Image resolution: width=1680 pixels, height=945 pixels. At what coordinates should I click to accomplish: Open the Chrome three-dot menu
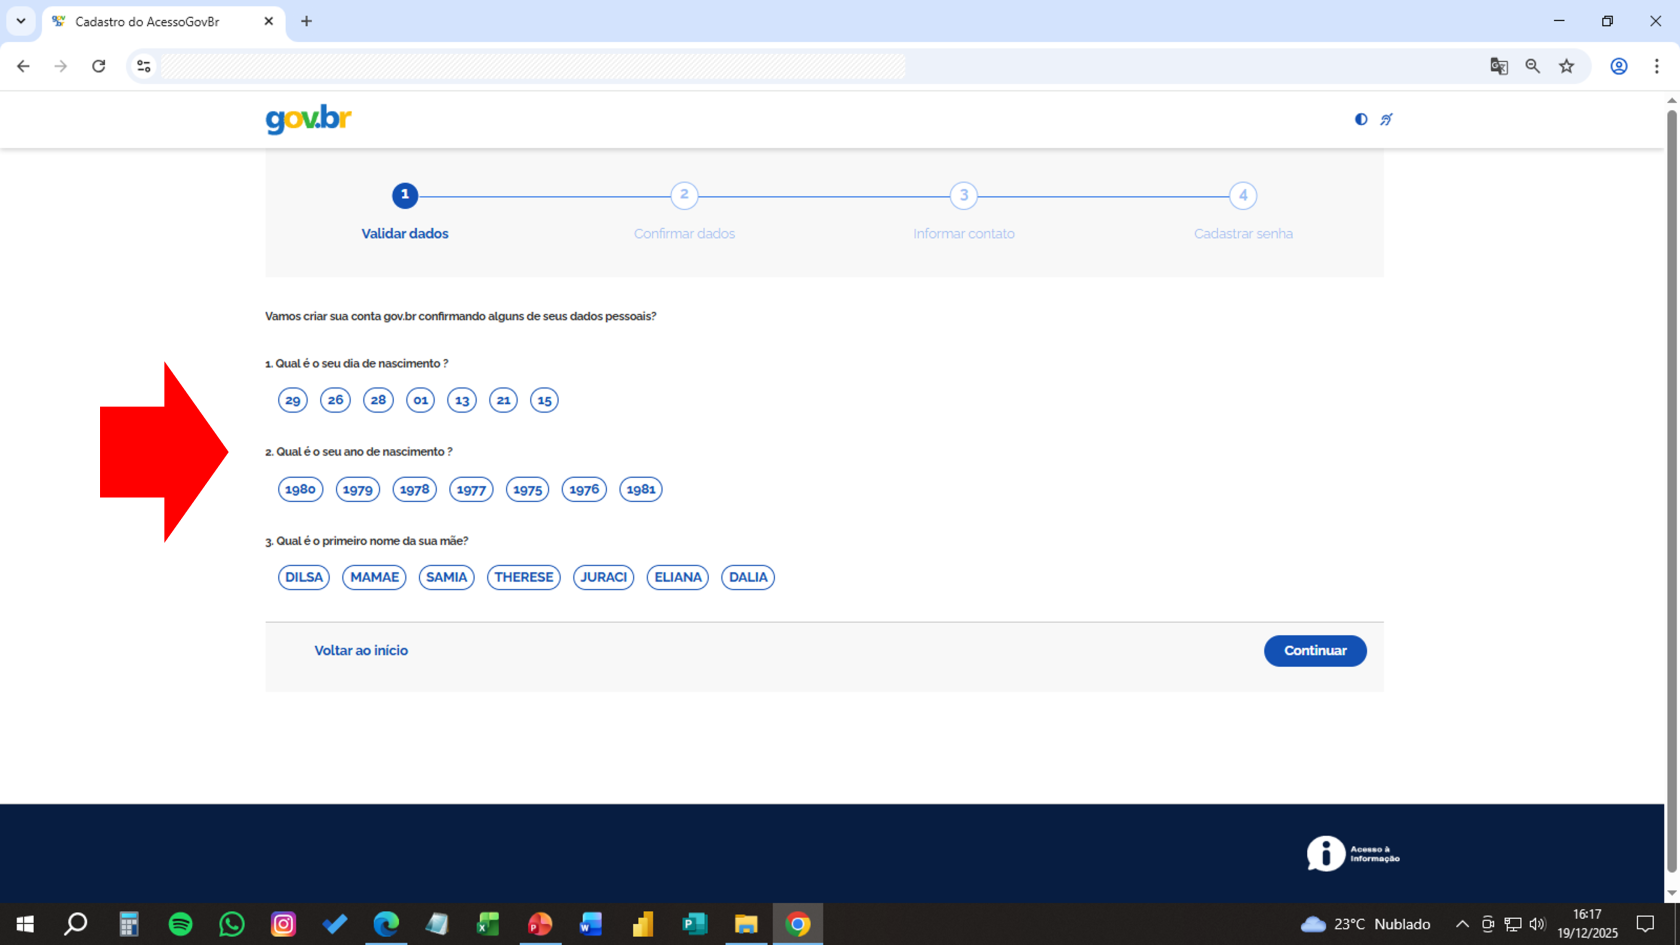(1656, 66)
